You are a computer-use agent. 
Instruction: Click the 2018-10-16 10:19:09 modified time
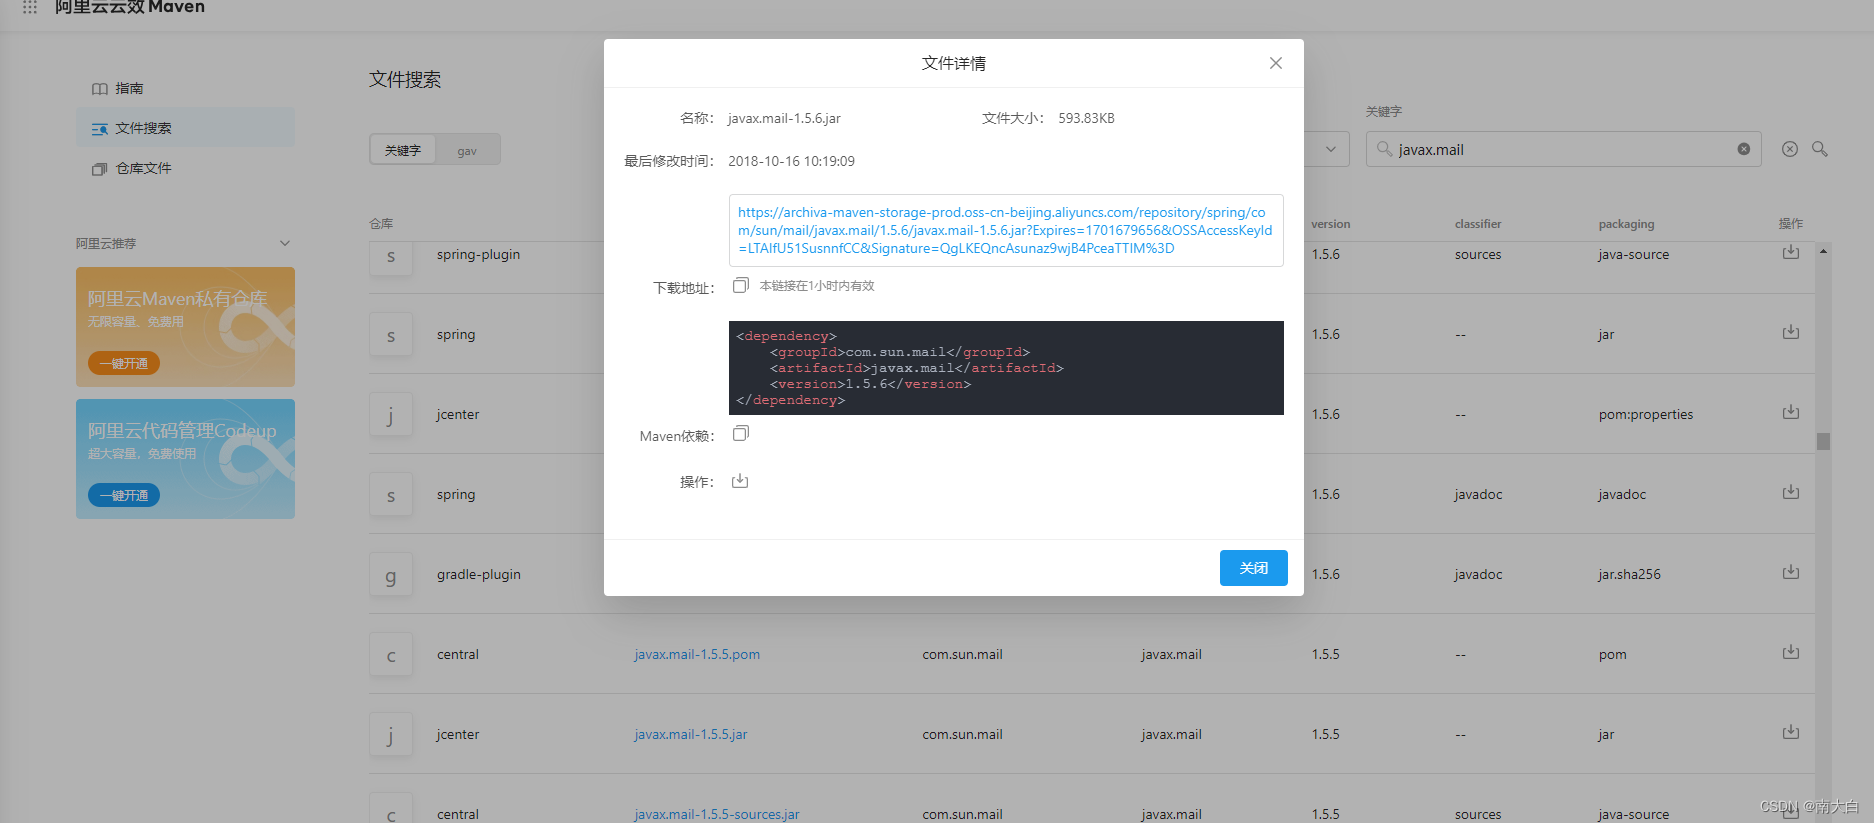(791, 161)
